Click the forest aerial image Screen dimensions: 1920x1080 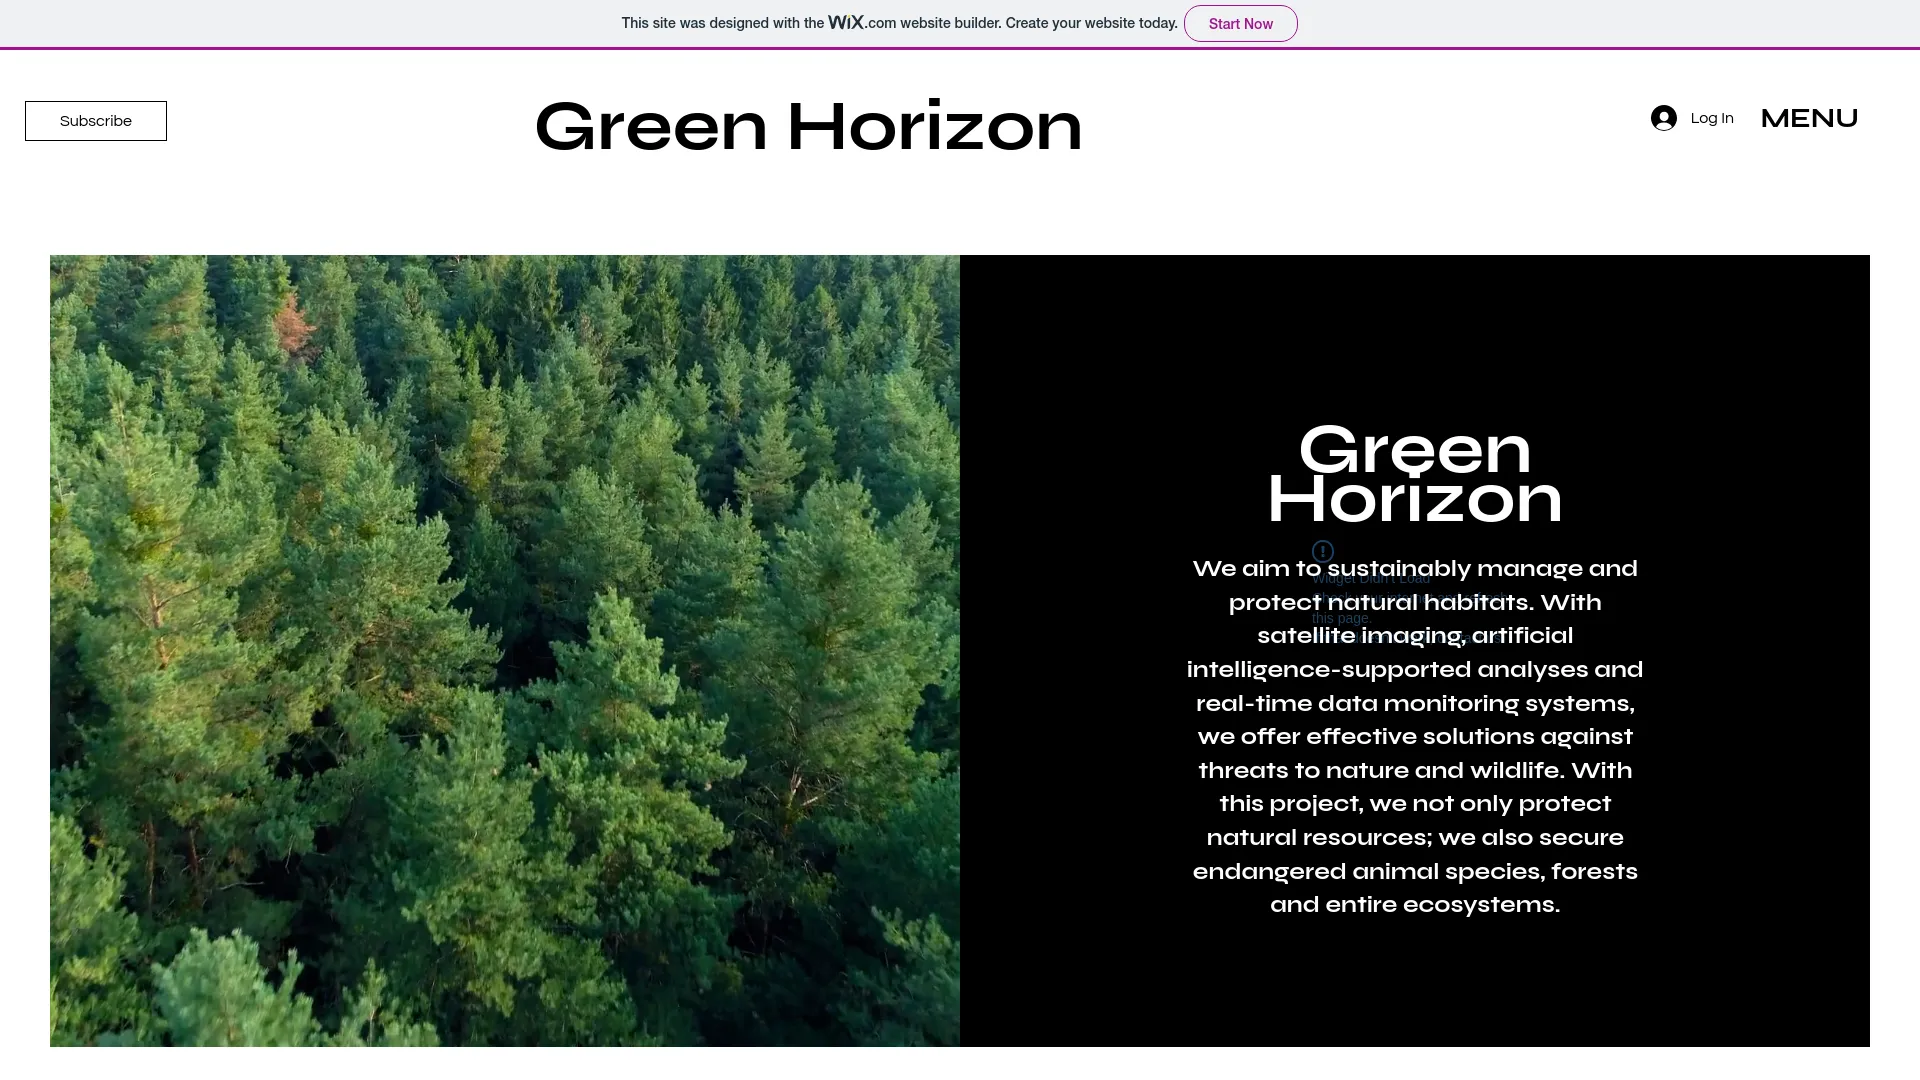click(x=505, y=651)
